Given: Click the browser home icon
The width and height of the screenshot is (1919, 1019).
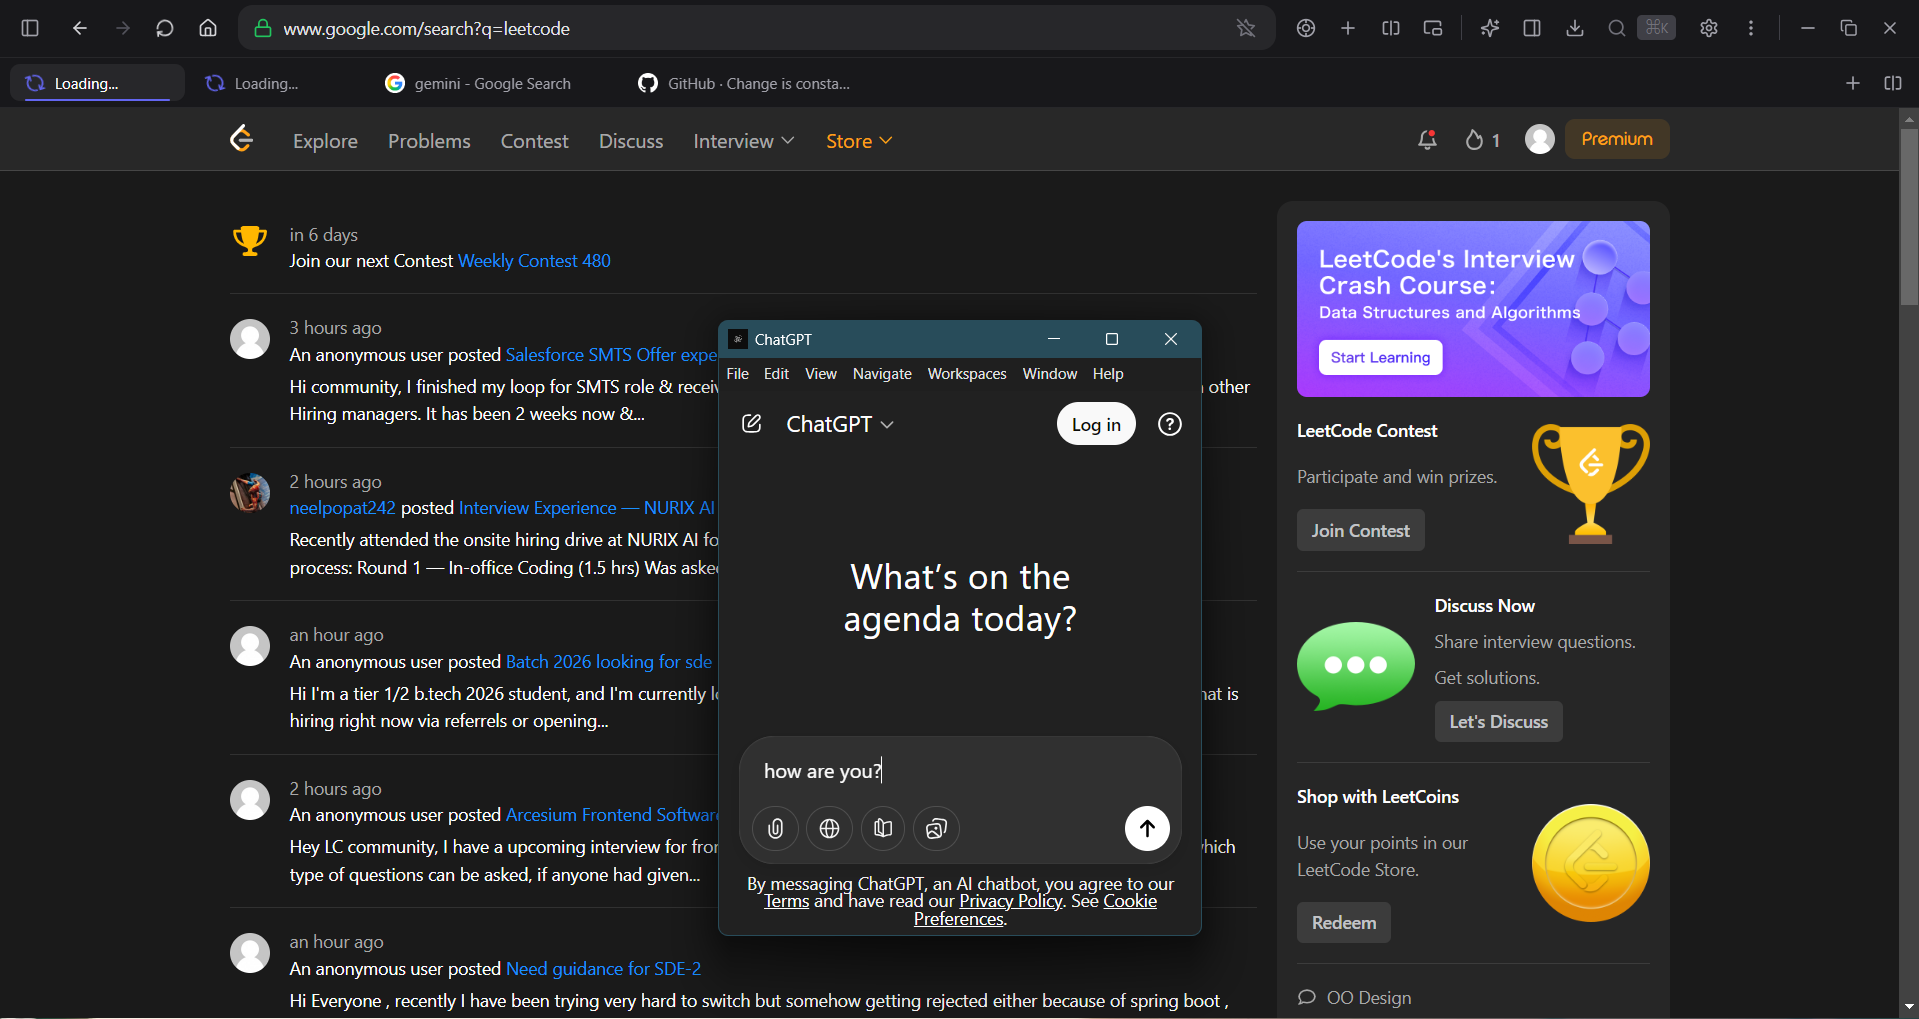Looking at the screenshot, I should pos(208,28).
